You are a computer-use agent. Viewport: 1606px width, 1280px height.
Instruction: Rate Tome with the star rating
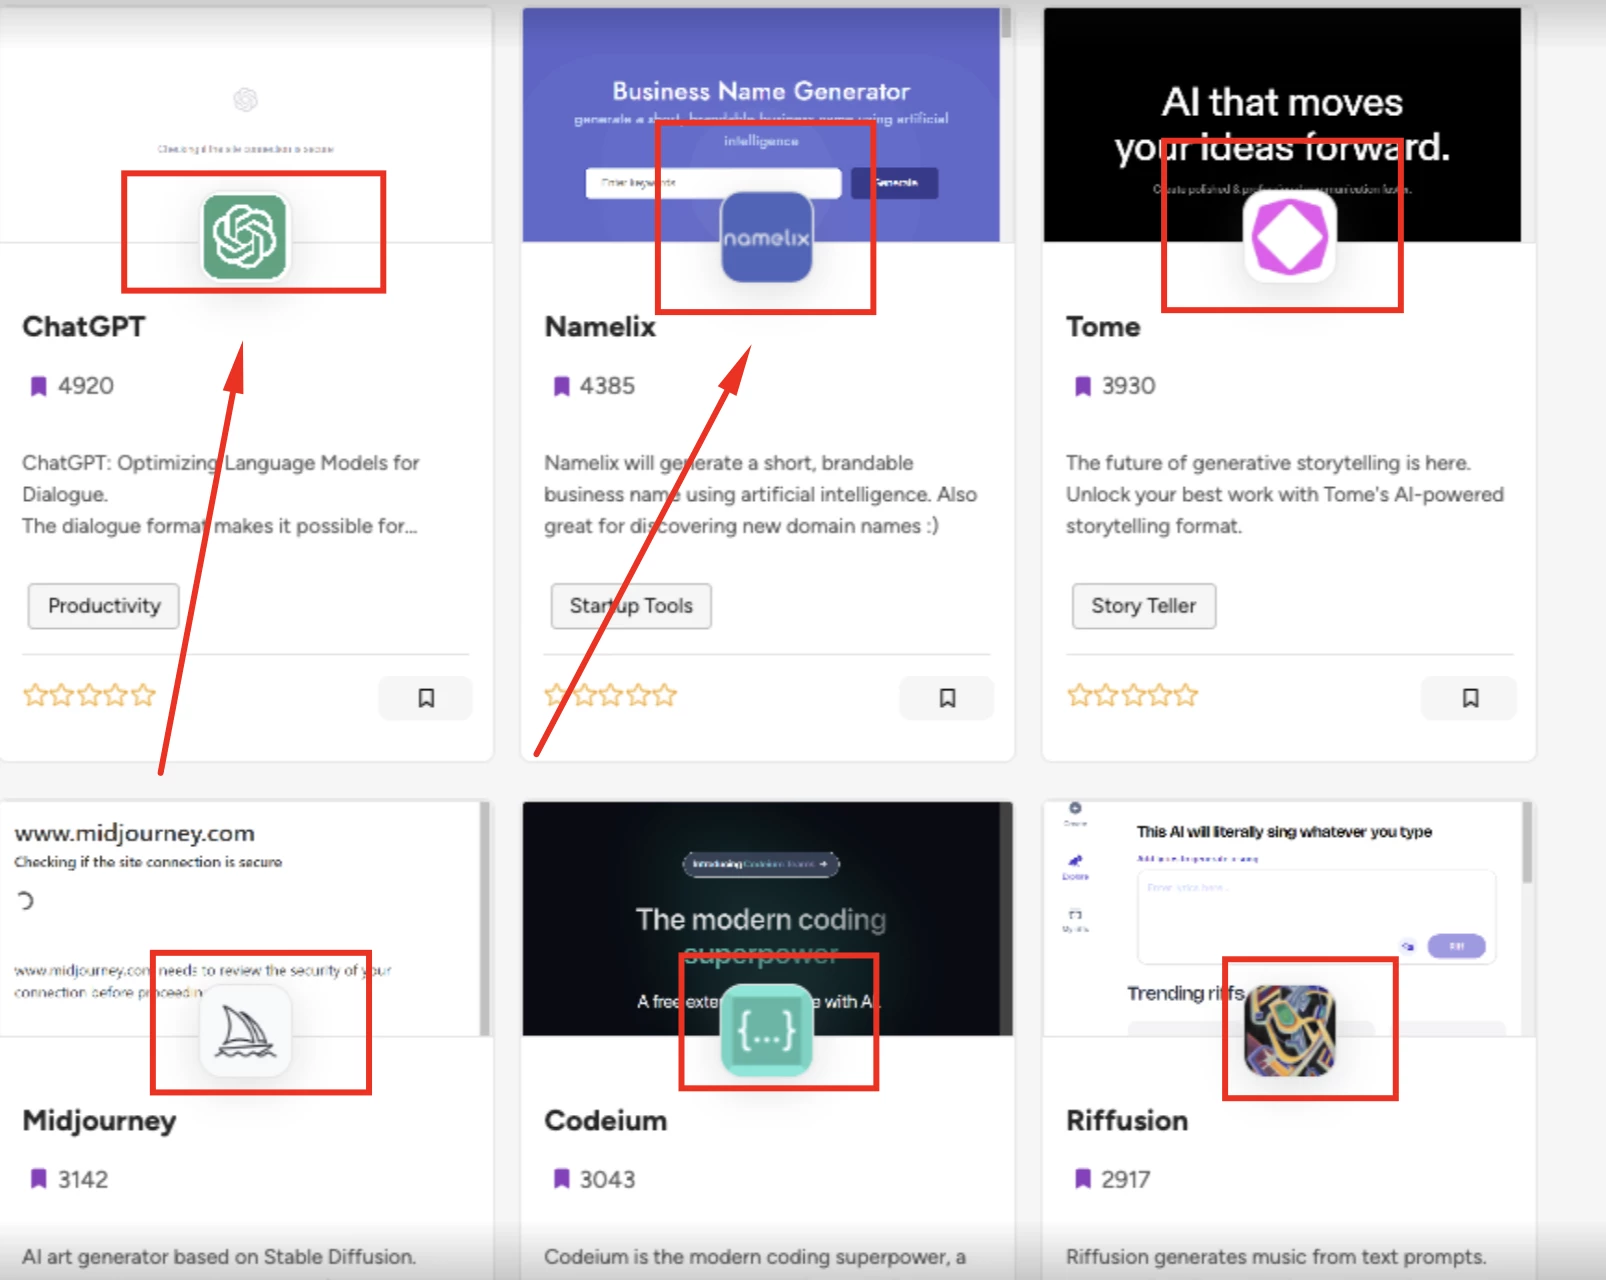pos(1132,695)
